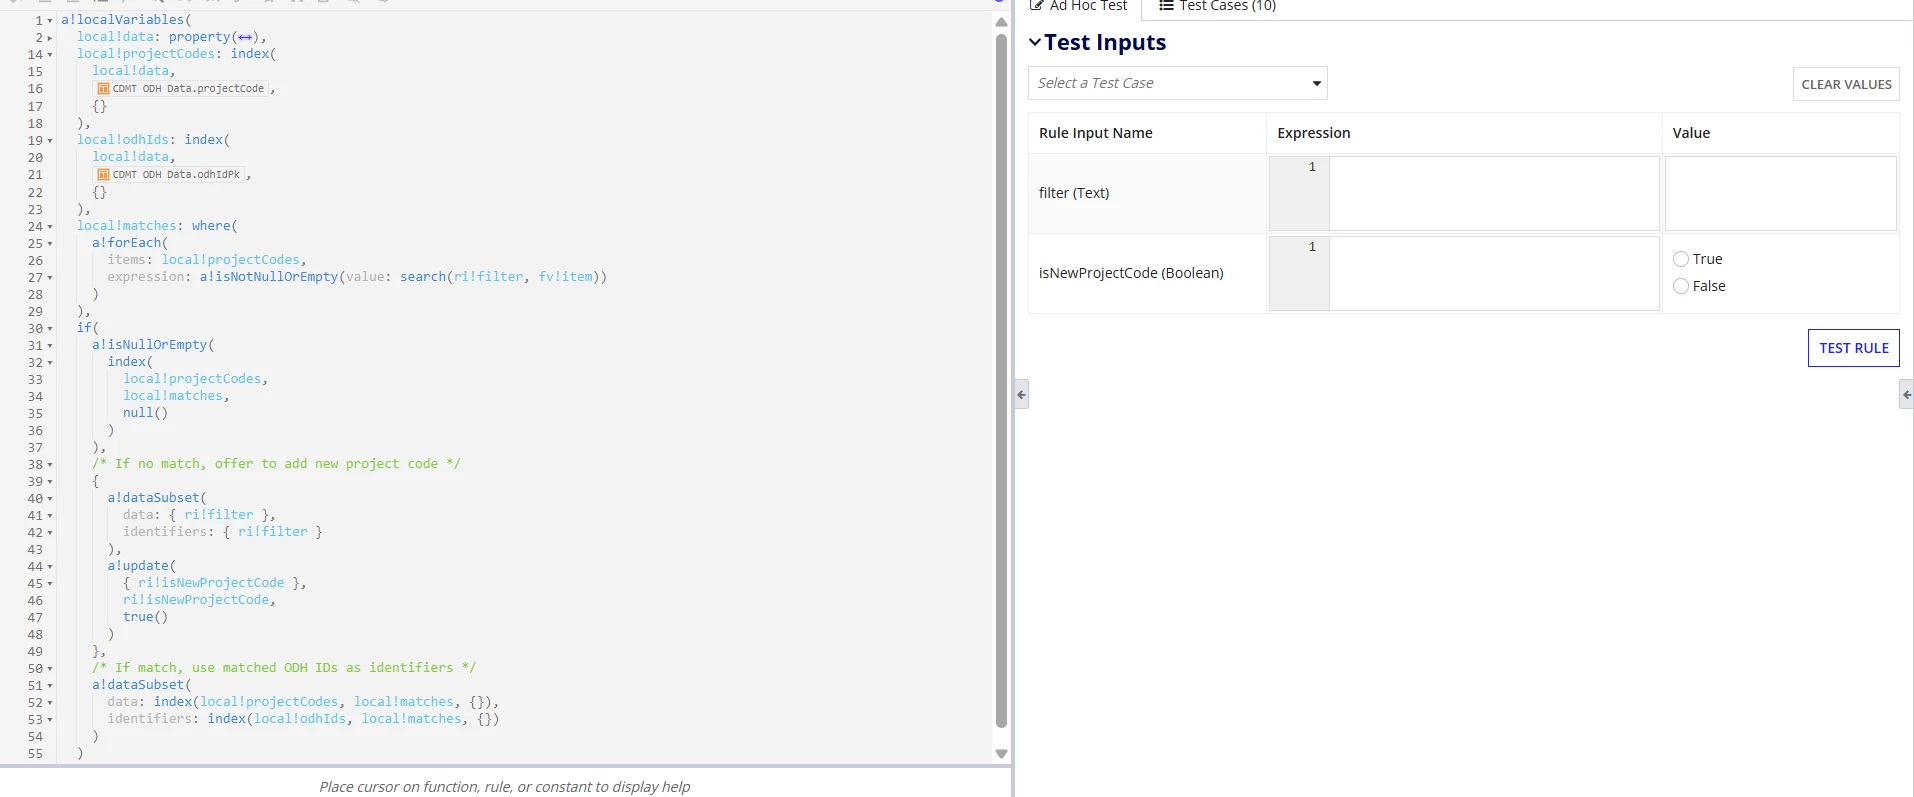
Task: Fold line 30 if( block
Action: tap(50, 329)
